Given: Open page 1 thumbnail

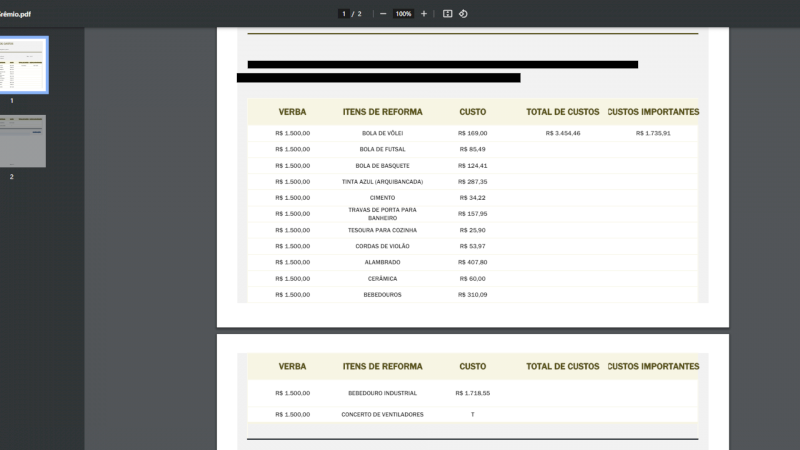Looking at the screenshot, I should [x=23, y=65].
